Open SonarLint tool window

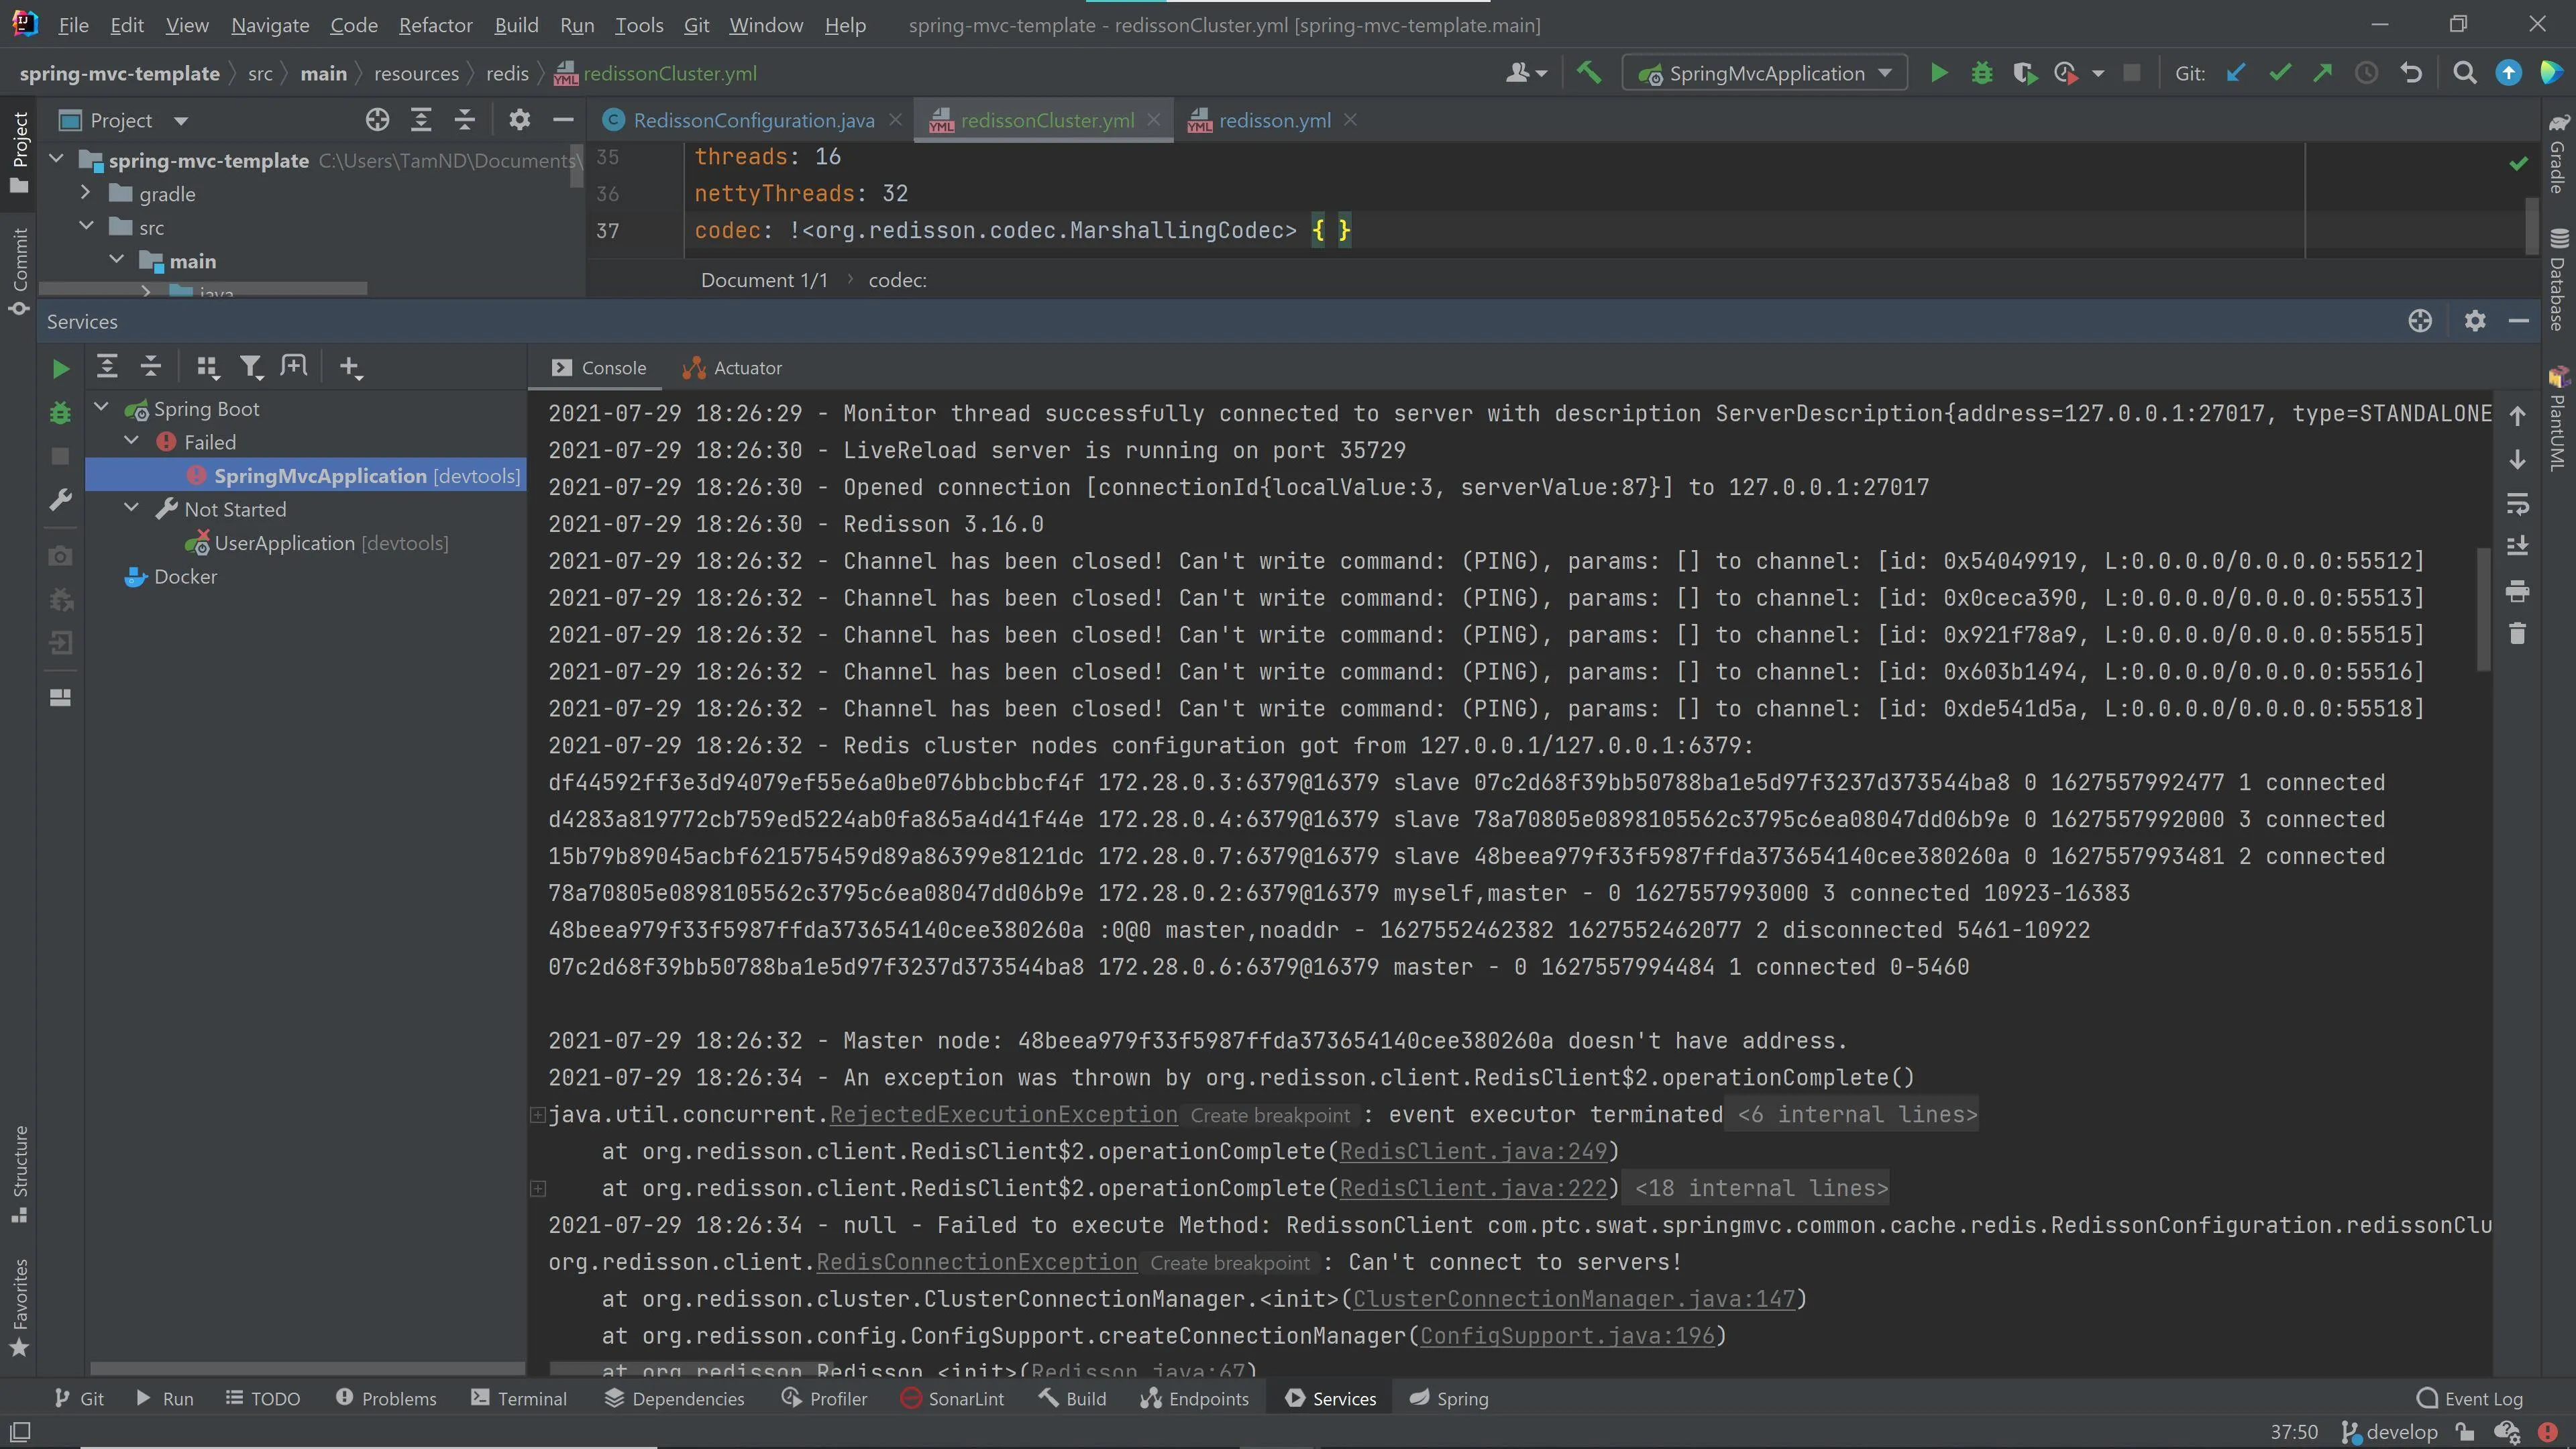[x=951, y=1398]
